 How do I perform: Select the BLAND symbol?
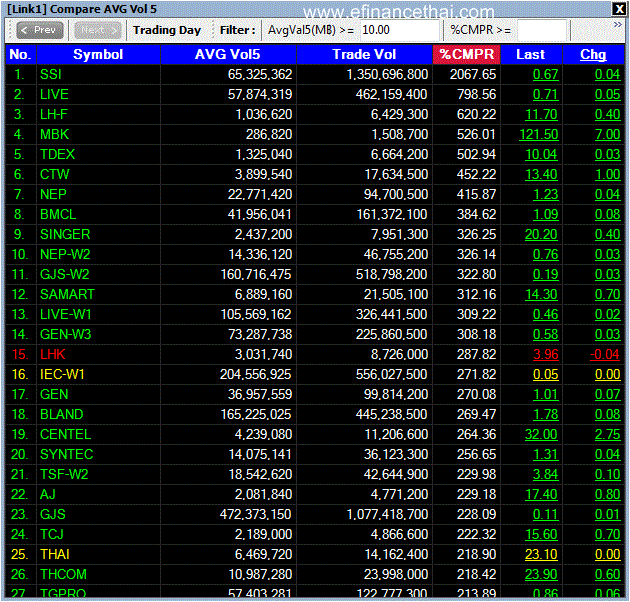tap(61, 414)
